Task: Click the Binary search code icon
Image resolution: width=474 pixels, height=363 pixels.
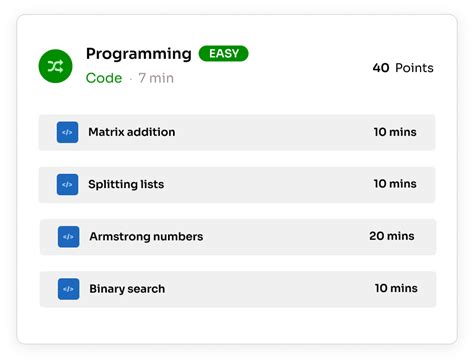Action: coord(68,289)
